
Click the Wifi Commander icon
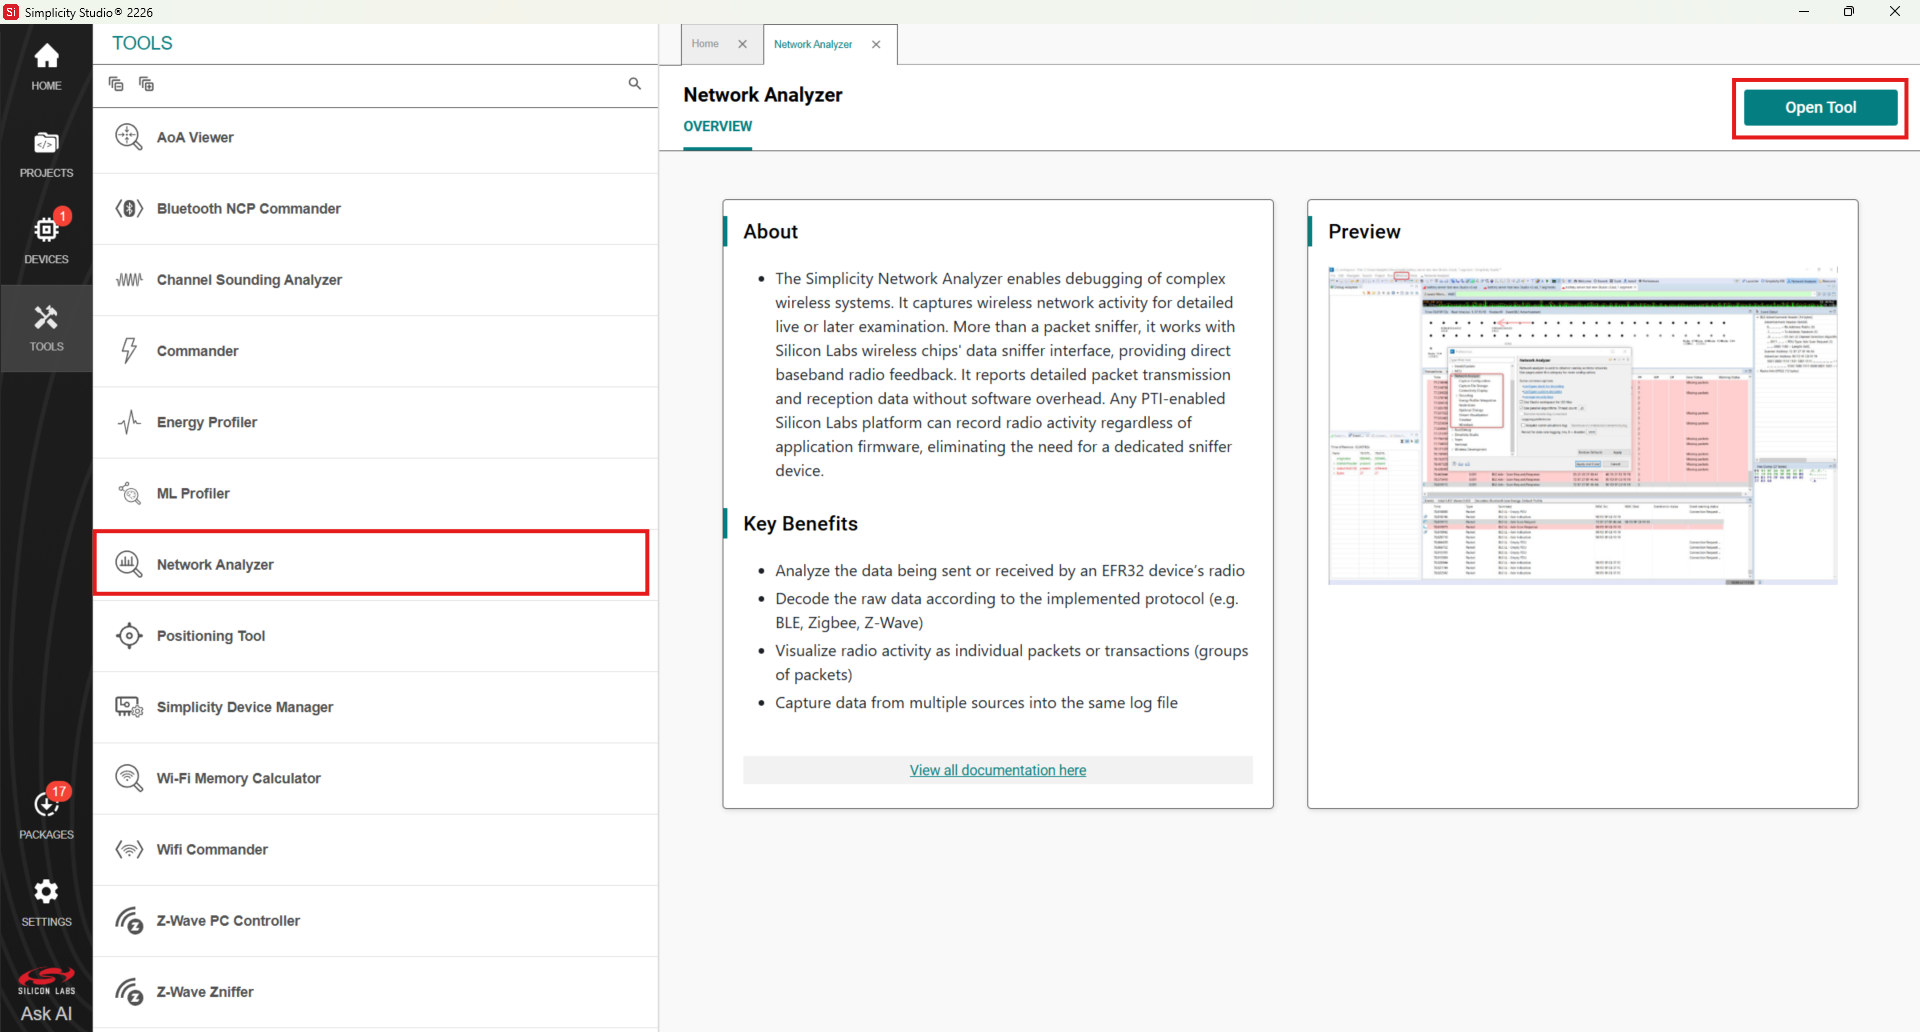click(129, 849)
